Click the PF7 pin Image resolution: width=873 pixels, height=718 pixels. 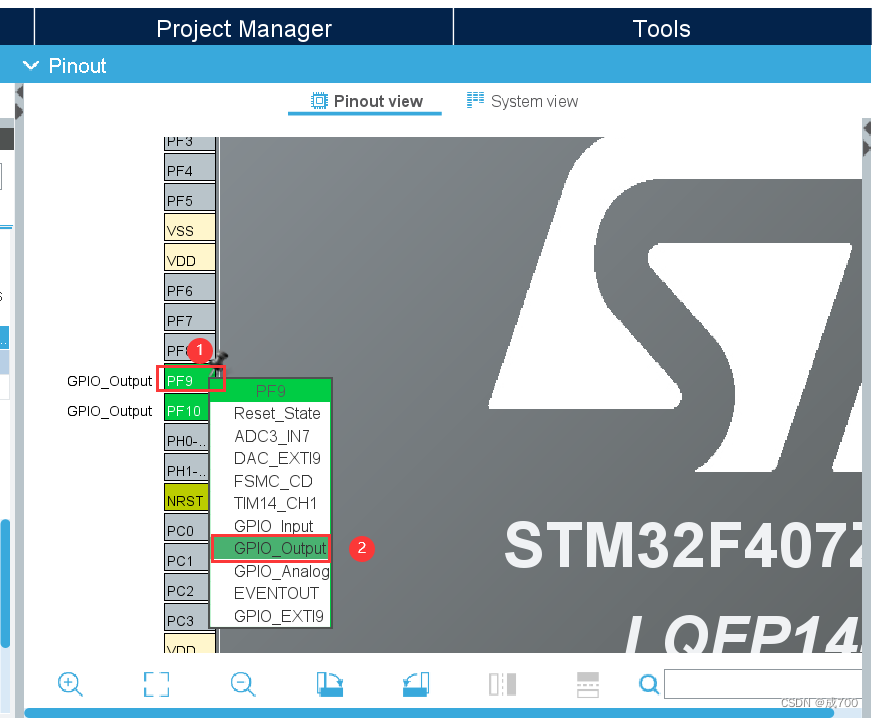click(x=189, y=318)
